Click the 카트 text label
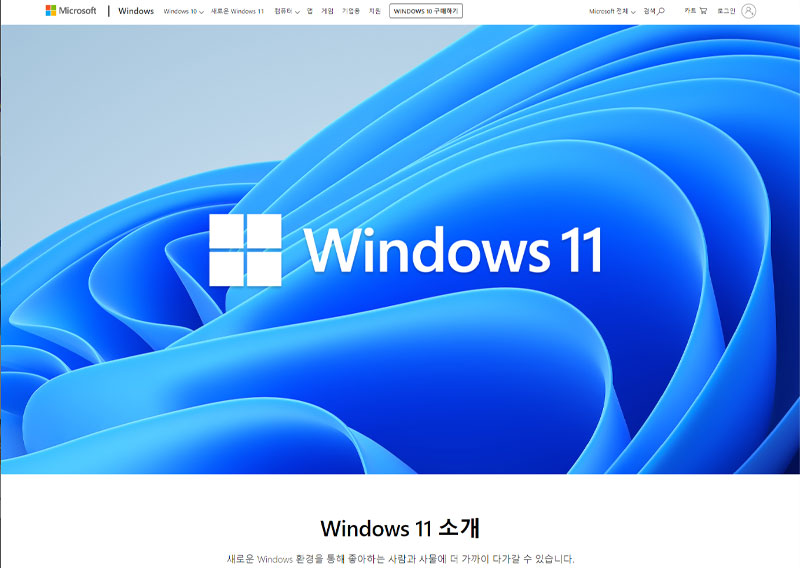This screenshot has height=568, width=800. (690, 11)
